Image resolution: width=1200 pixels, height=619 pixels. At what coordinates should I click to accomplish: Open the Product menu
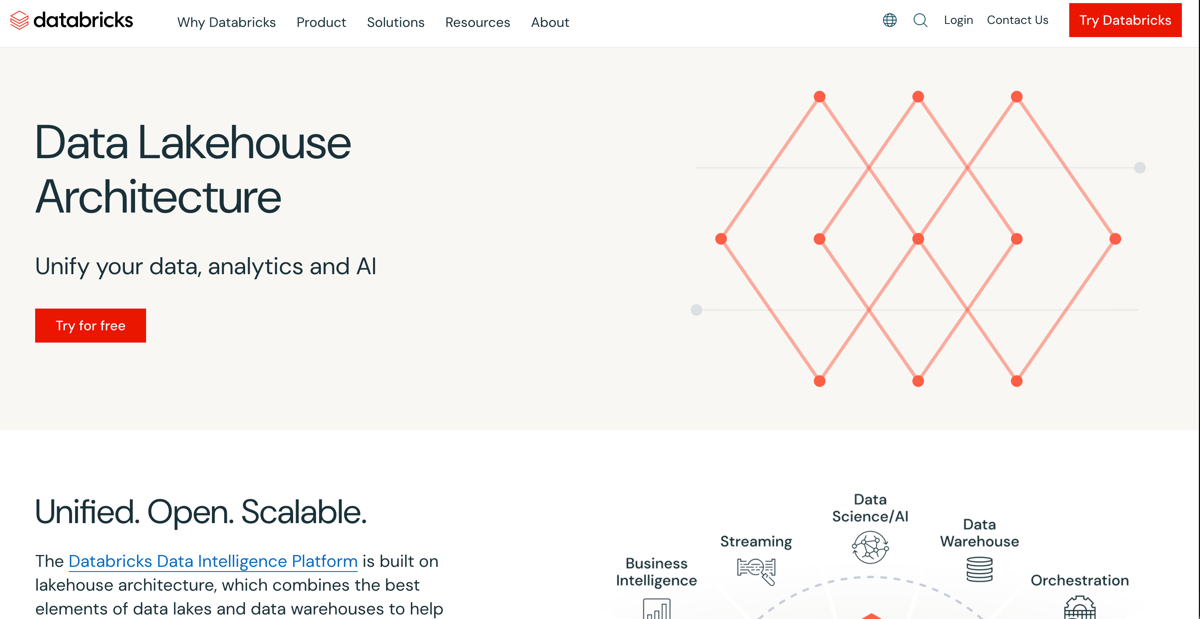point(321,22)
